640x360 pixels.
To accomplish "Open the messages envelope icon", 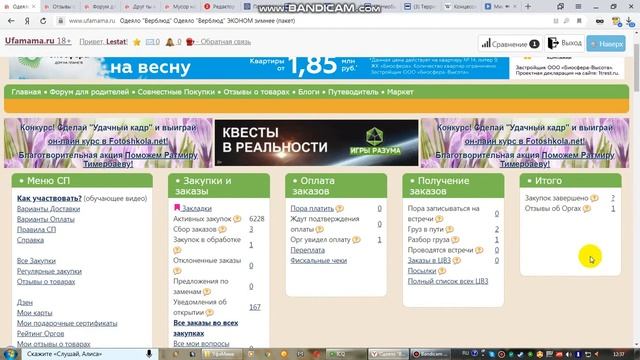I will (x=150, y=42).
